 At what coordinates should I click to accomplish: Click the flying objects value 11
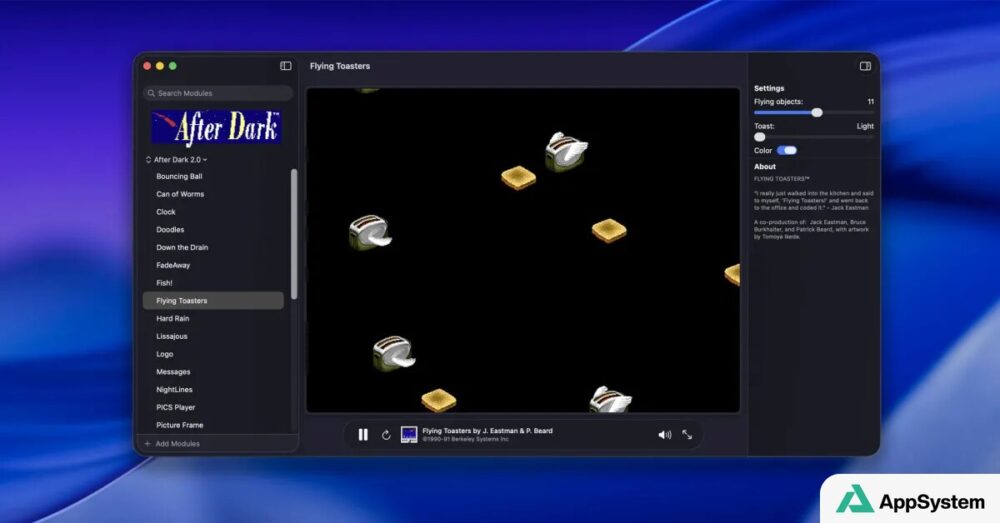point(871,102)
